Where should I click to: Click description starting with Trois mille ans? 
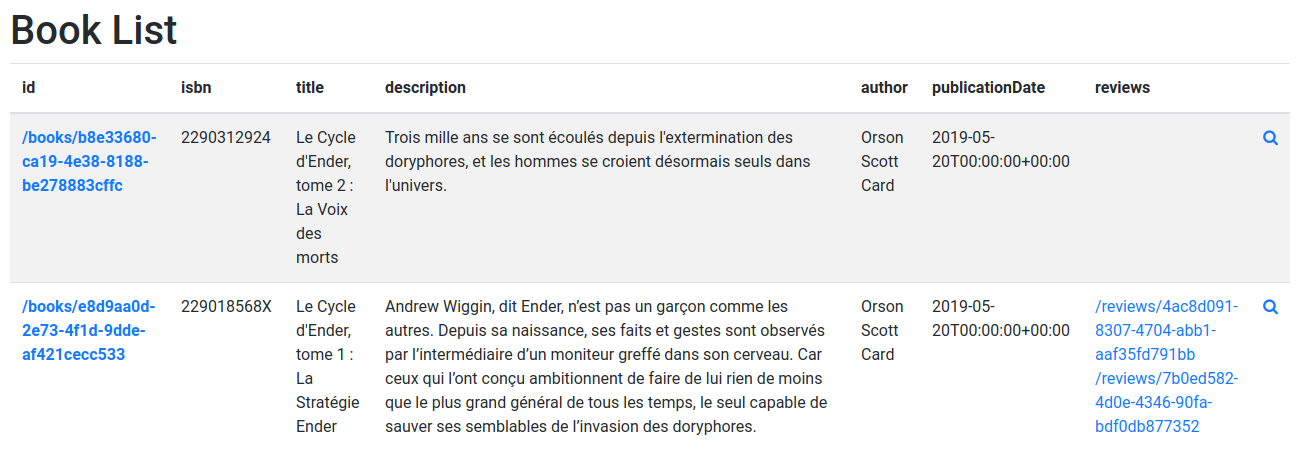pyautogui.click(x=589, y=161)
